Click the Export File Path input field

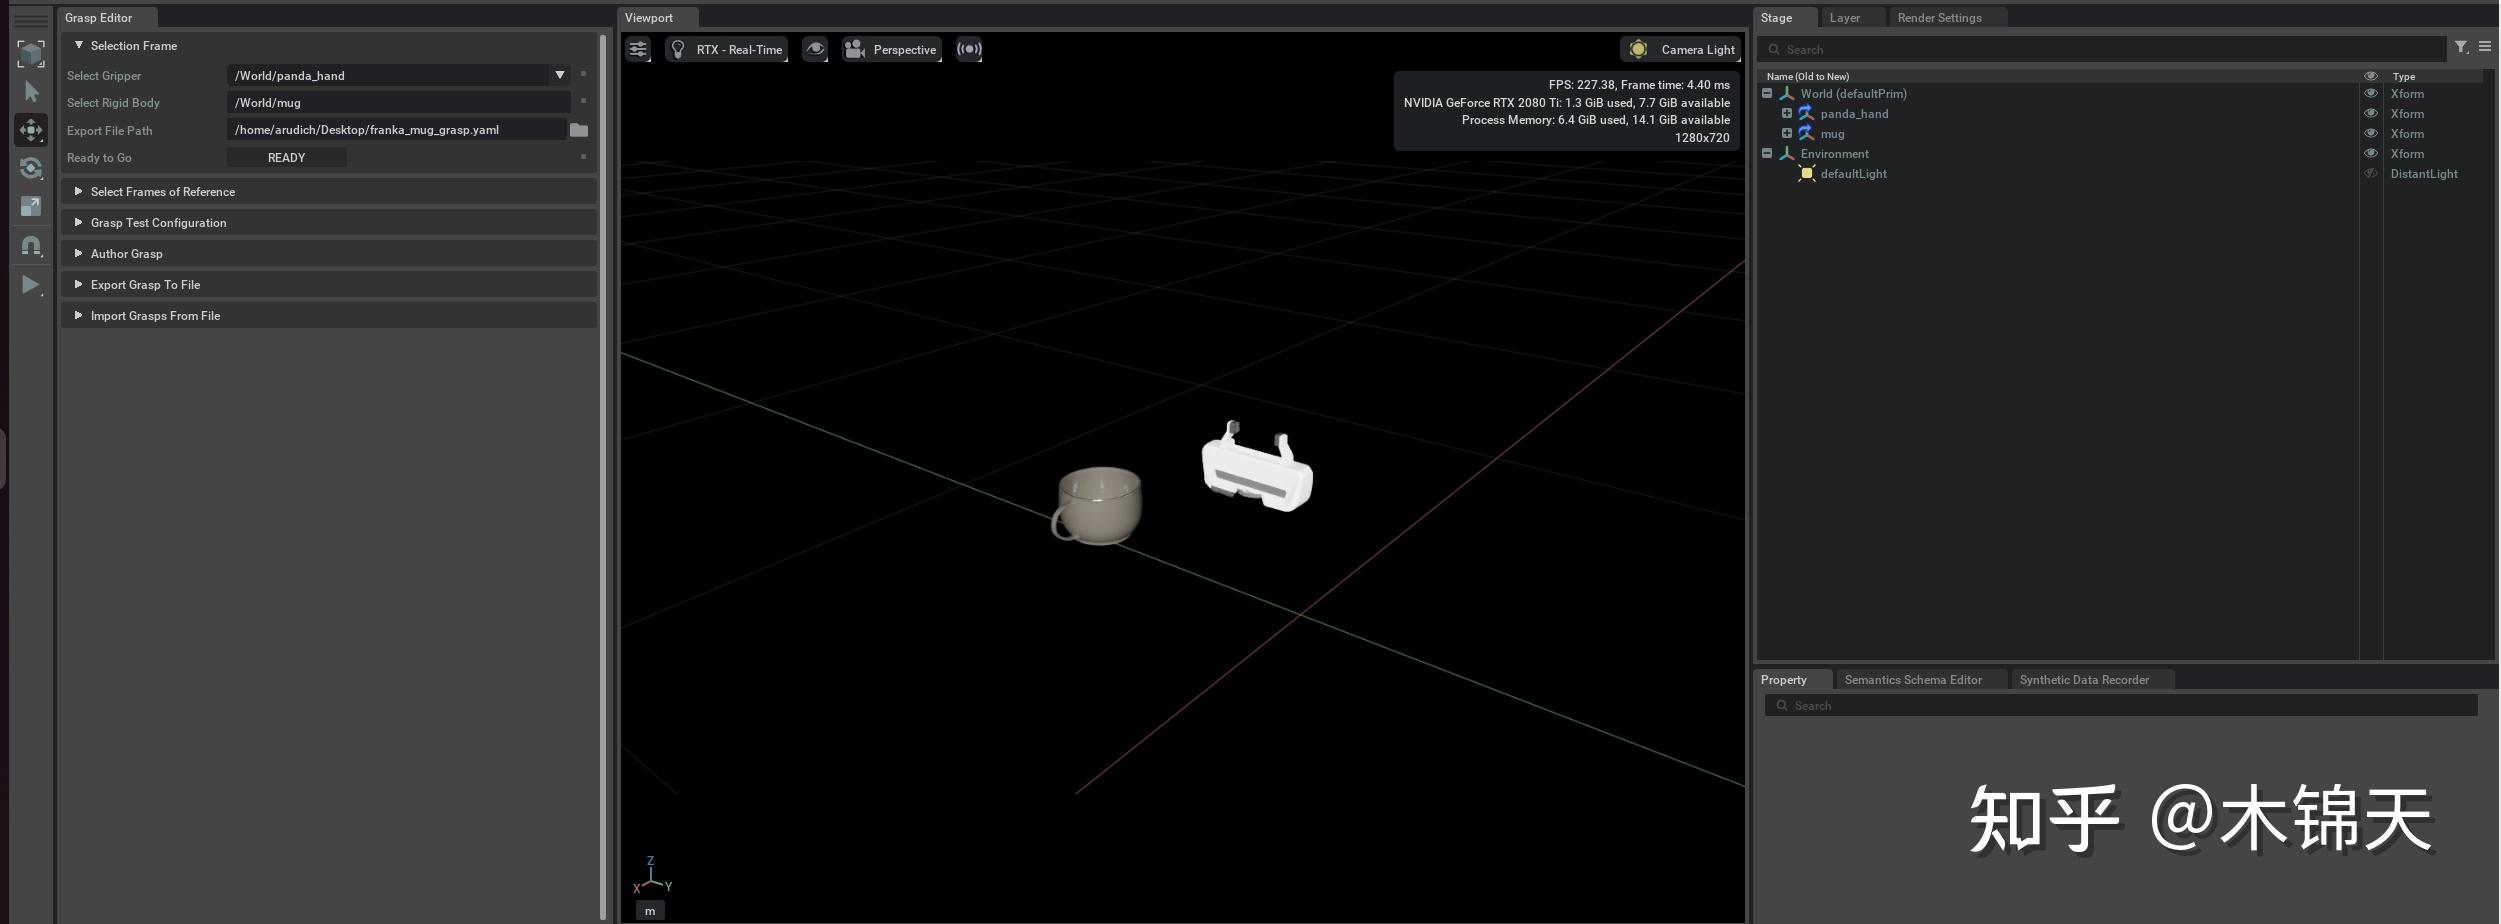397,129
